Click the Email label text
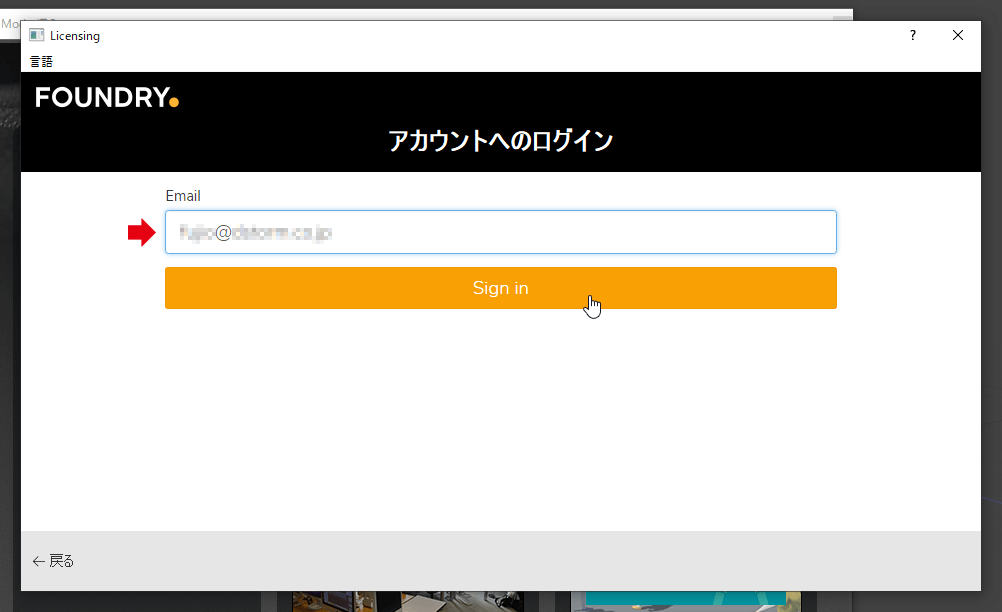The image size is (1002, 612). click(183, 195)
